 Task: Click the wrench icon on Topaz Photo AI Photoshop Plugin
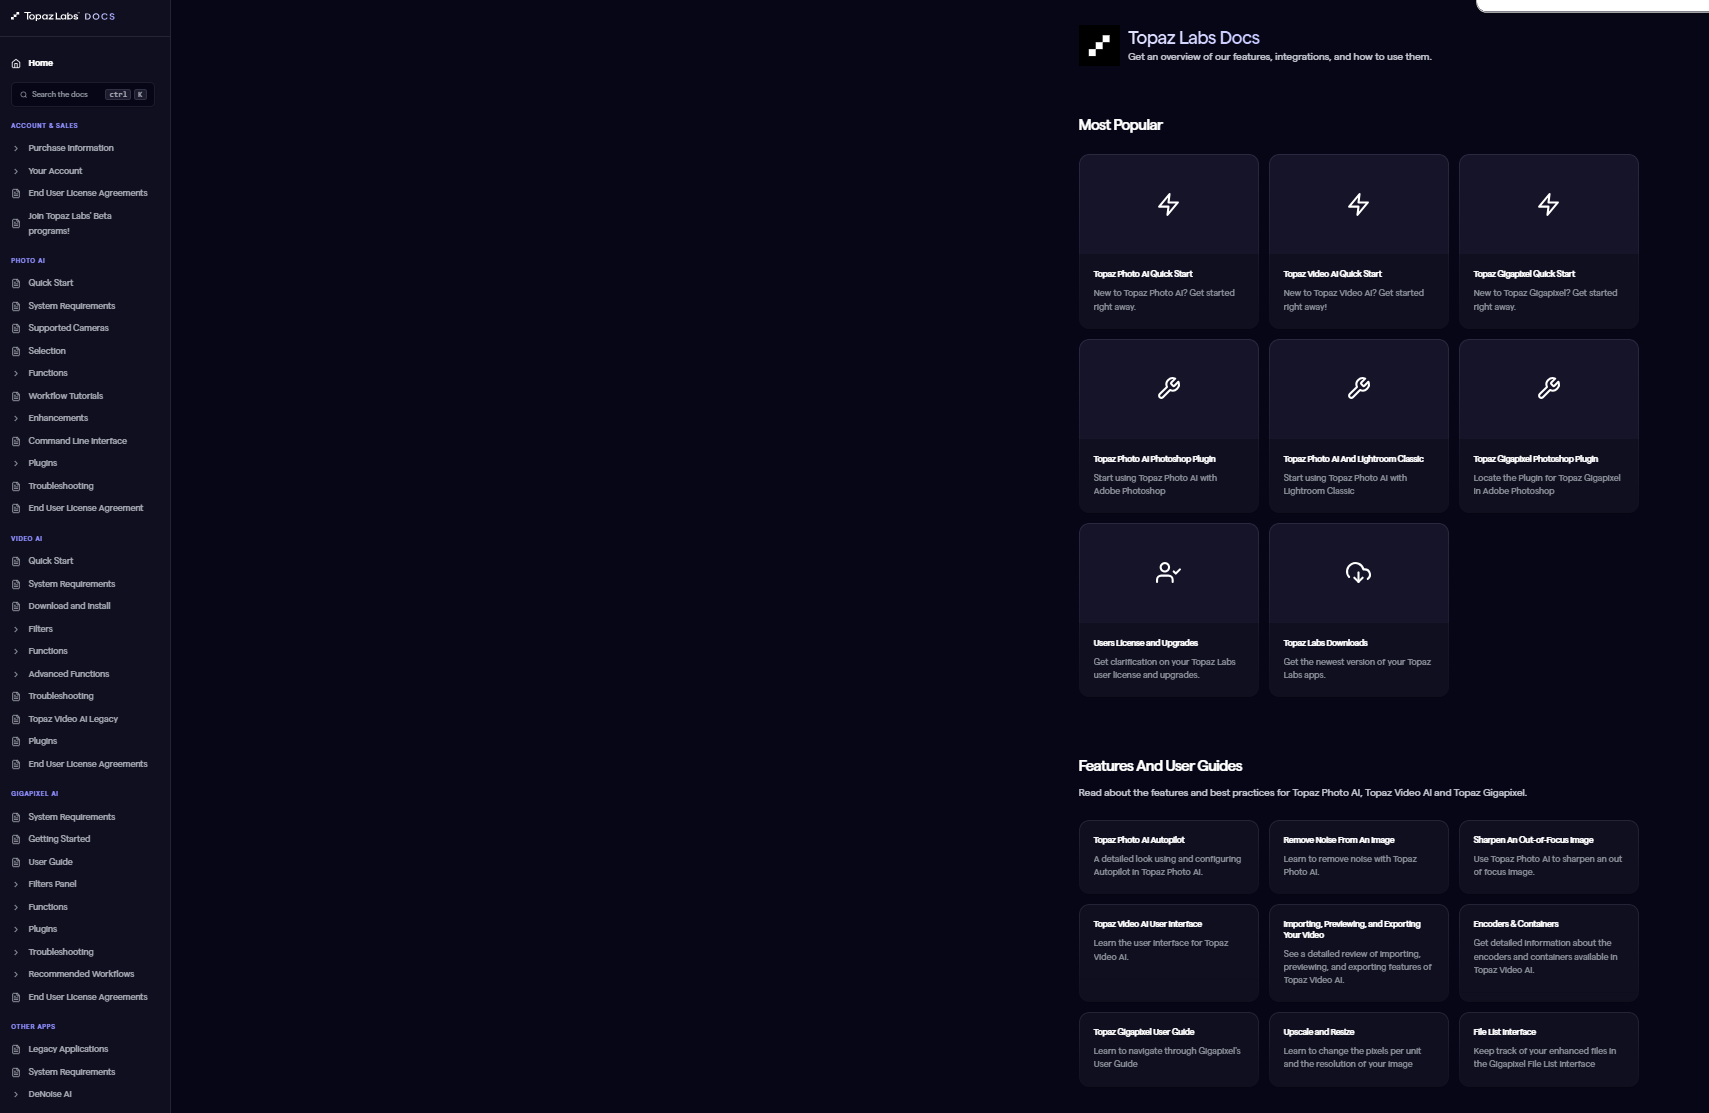1168,388
